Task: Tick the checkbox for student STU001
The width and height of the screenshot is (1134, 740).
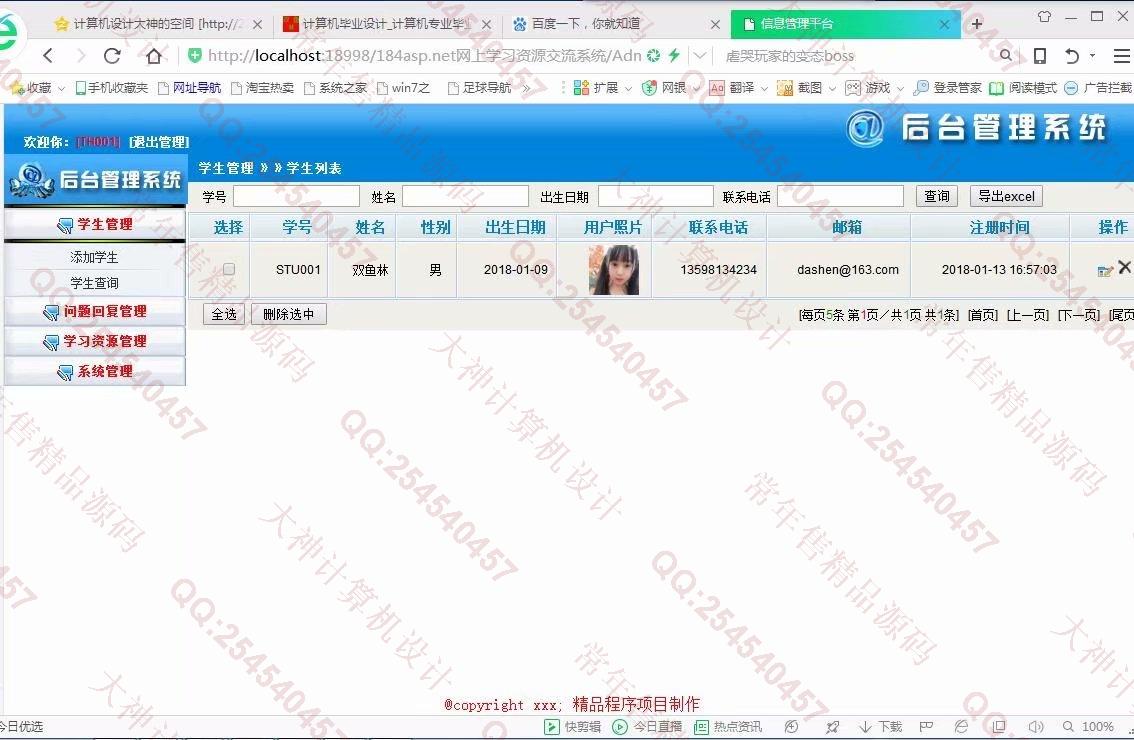Action: coord(229,269)
